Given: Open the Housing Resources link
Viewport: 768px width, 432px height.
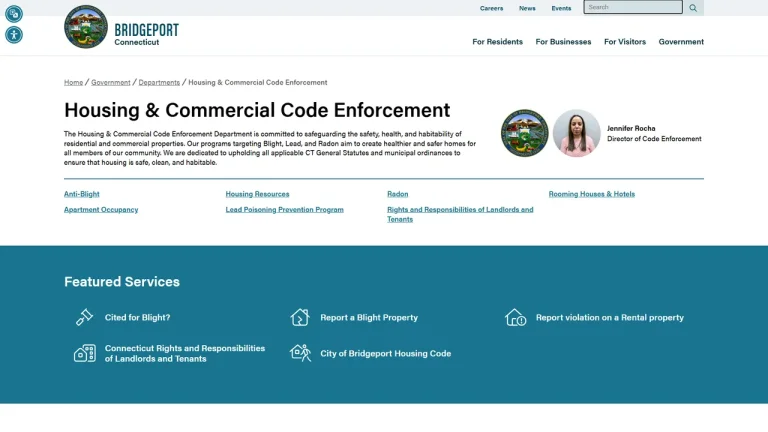Looking at the screenshot, I should 257,194.
